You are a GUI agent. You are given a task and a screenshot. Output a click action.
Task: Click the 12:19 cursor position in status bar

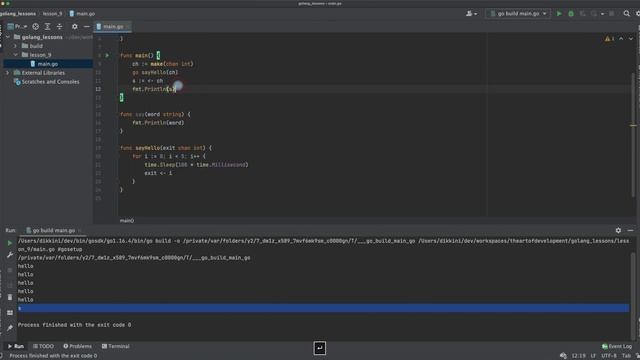[578, 356]
